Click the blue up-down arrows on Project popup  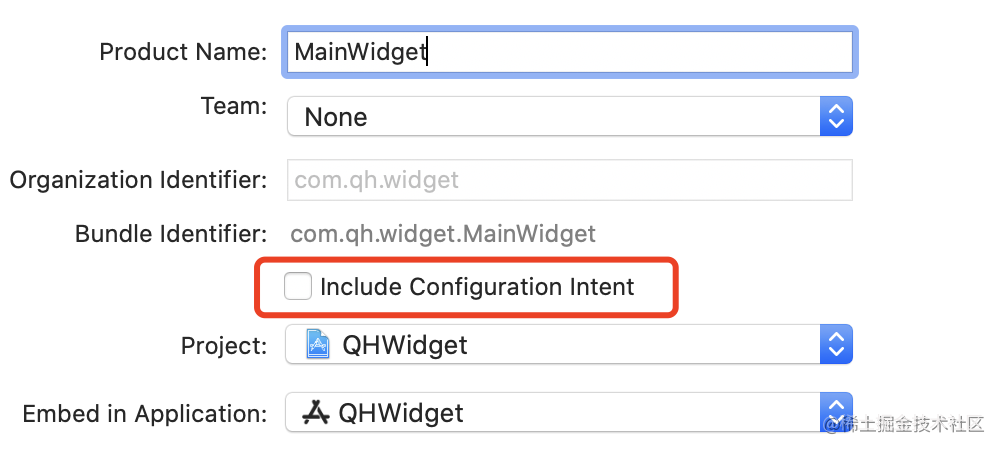[x=835, y=344]
